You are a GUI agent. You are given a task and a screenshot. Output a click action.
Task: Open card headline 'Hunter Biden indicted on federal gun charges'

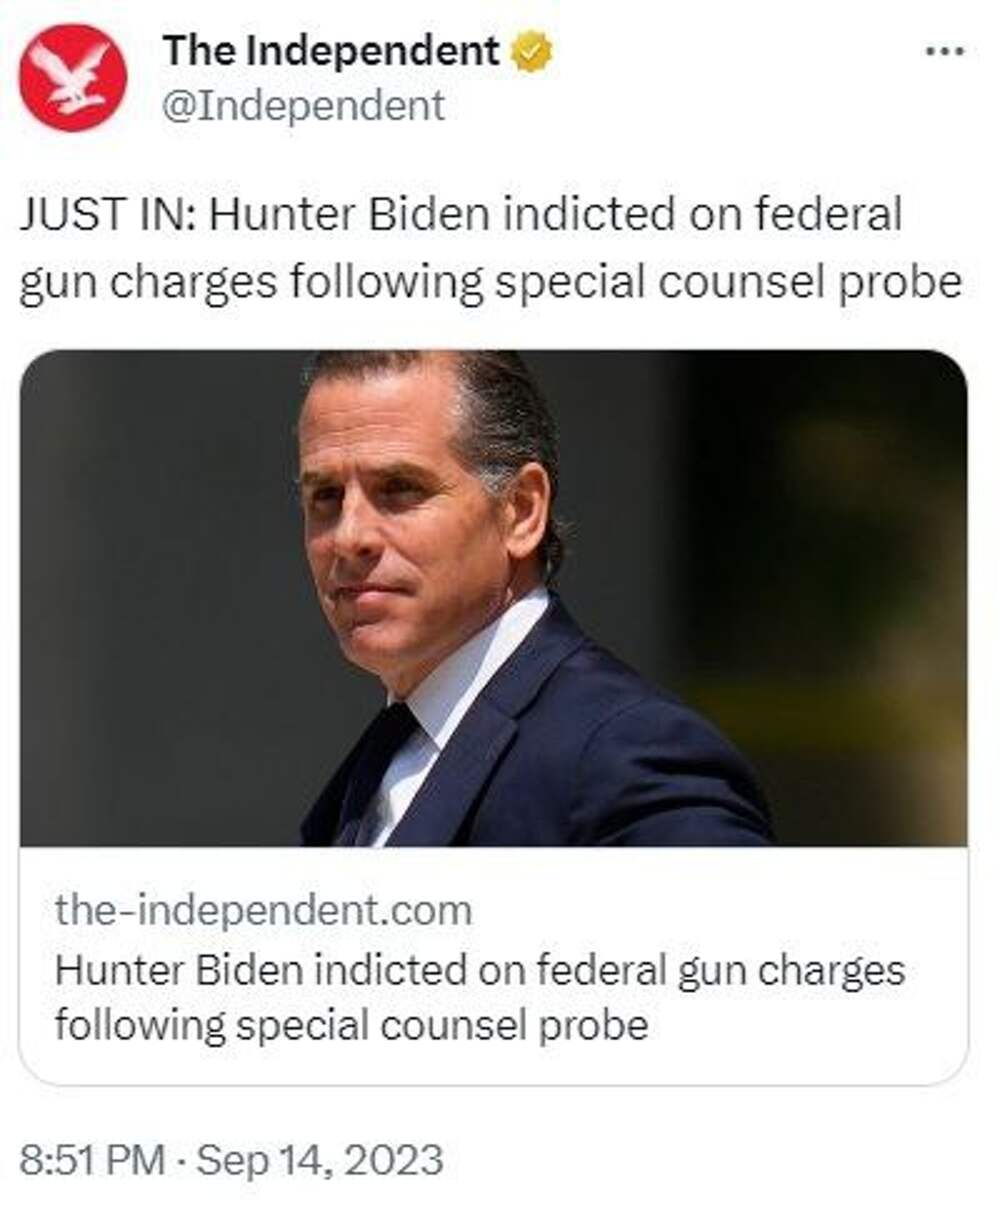click(479, 970)
